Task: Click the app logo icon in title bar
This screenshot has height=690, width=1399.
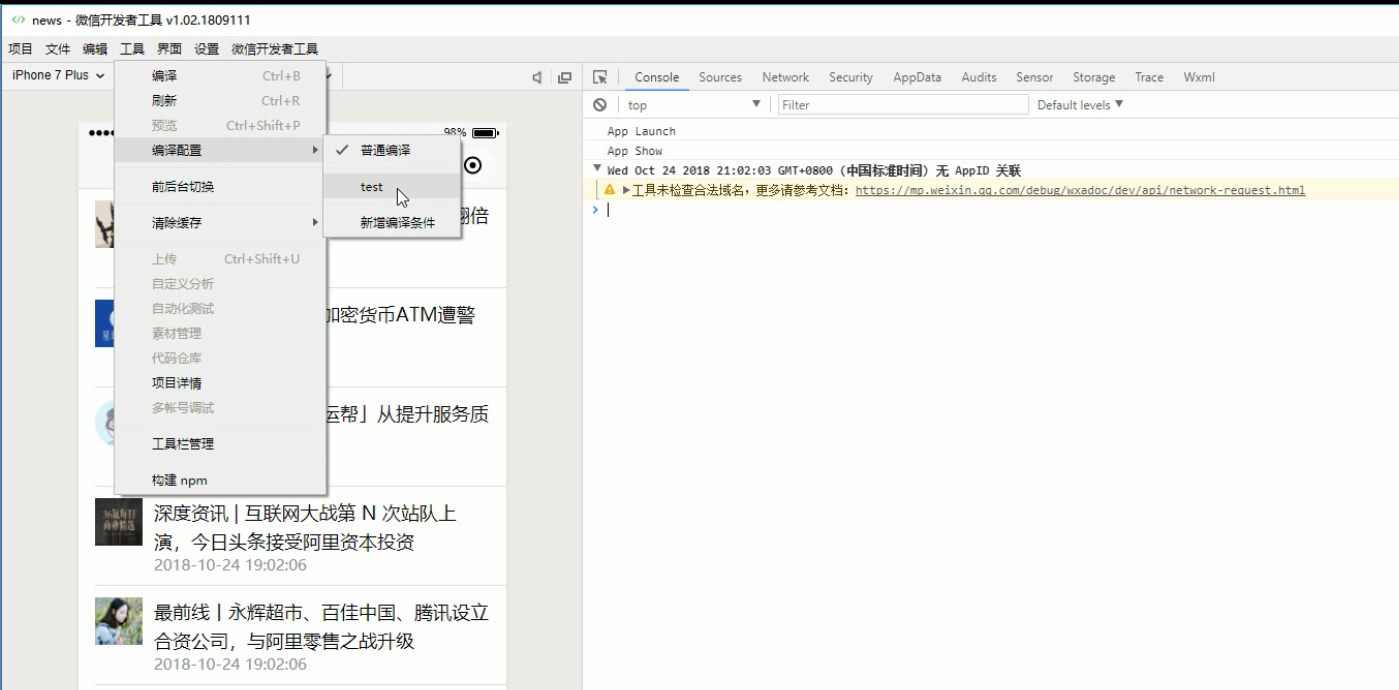Action: pos(18,19)
